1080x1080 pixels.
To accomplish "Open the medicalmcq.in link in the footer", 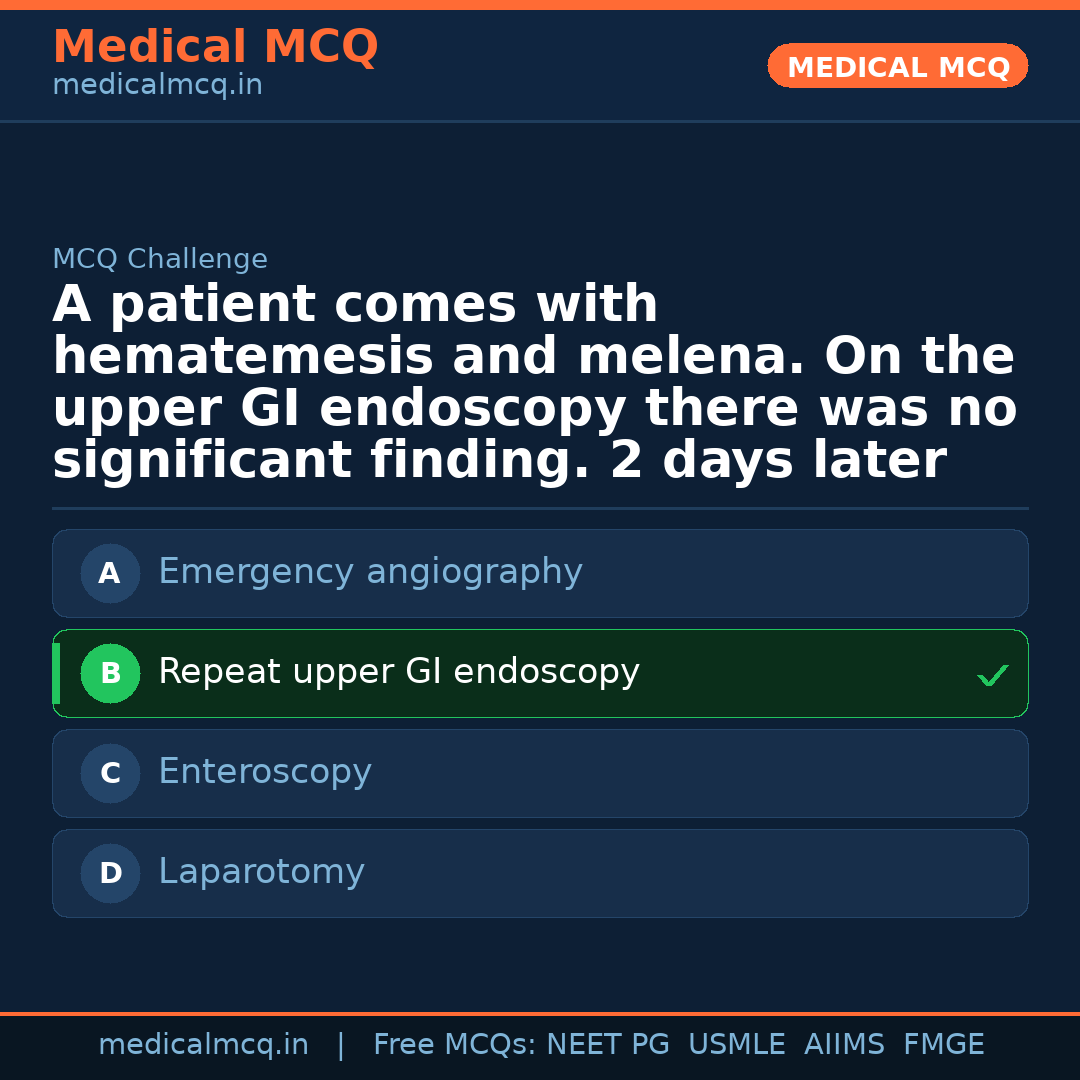I will click(x=203, y=1045).
